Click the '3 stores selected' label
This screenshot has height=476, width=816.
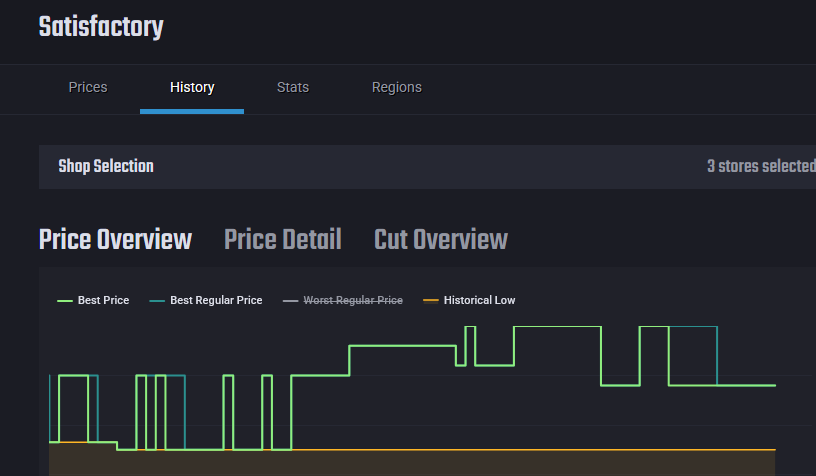761,166
